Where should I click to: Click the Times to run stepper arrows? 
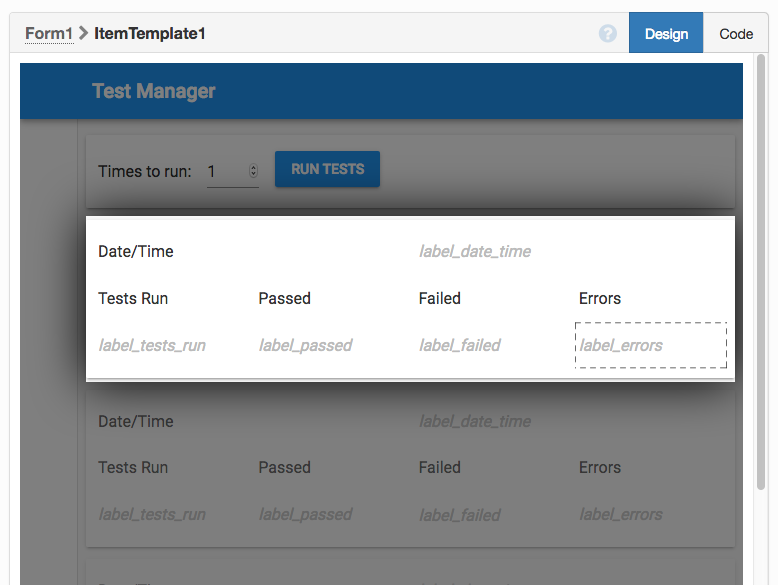coord(253,171)
